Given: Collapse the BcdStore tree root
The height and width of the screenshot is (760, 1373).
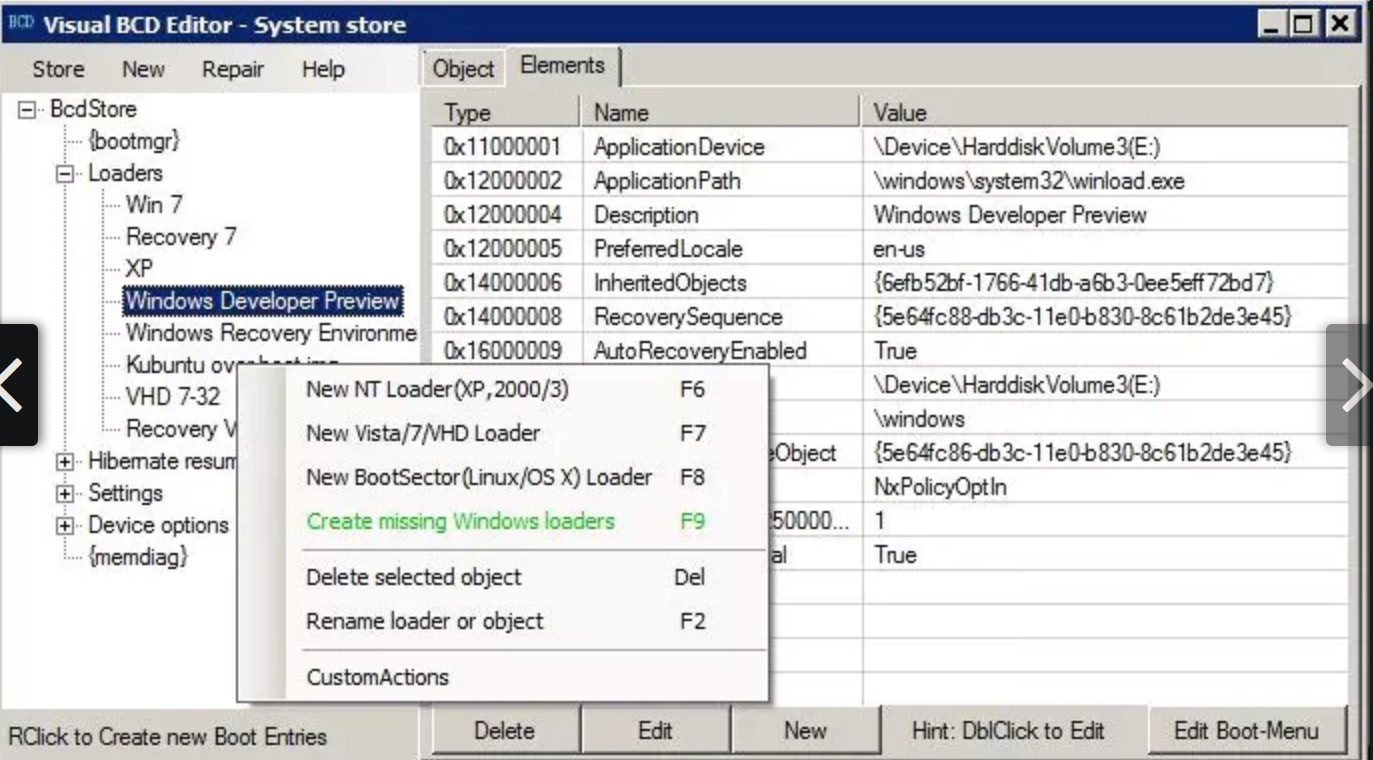Looking at the screenshot, I should (27, 110).
